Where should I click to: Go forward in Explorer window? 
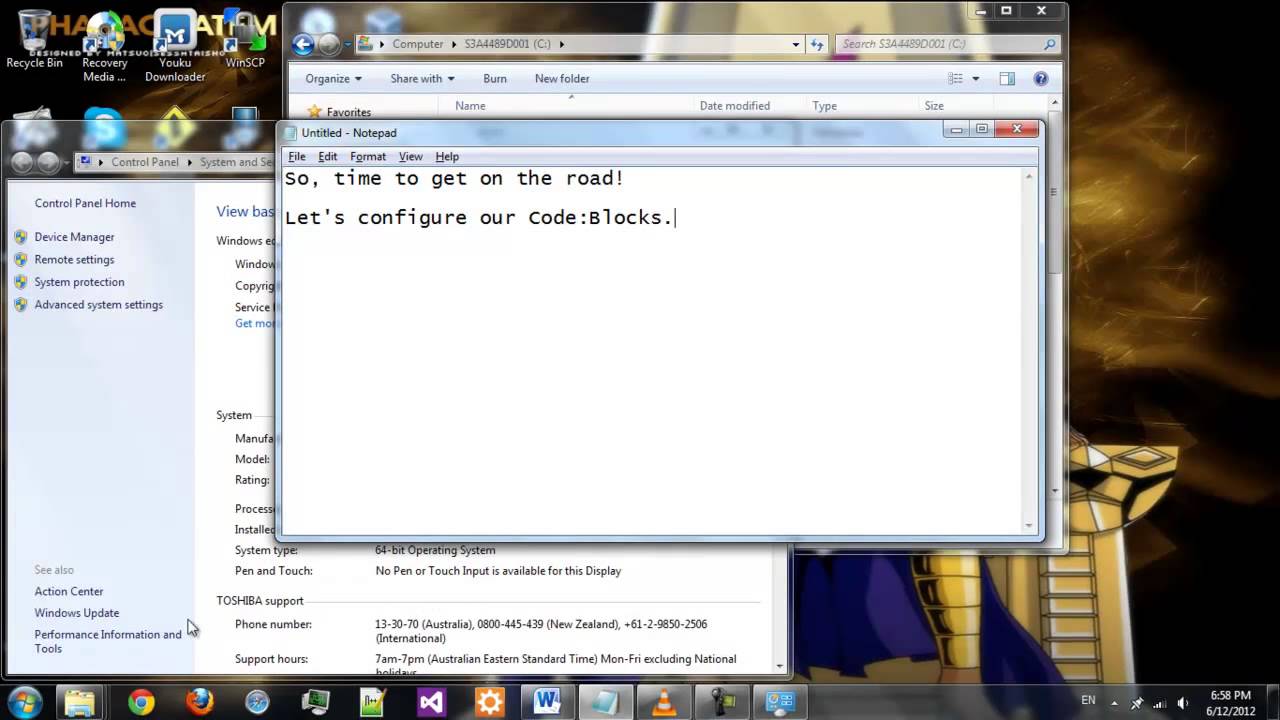(x=328, y=44)
